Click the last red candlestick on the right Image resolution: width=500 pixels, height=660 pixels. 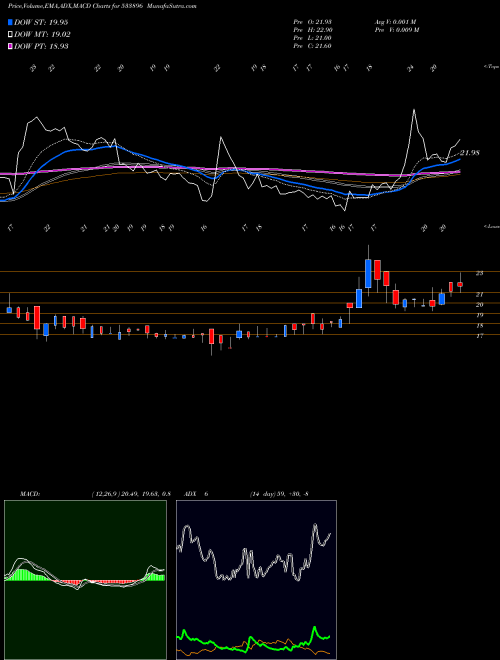coord(460,285)
